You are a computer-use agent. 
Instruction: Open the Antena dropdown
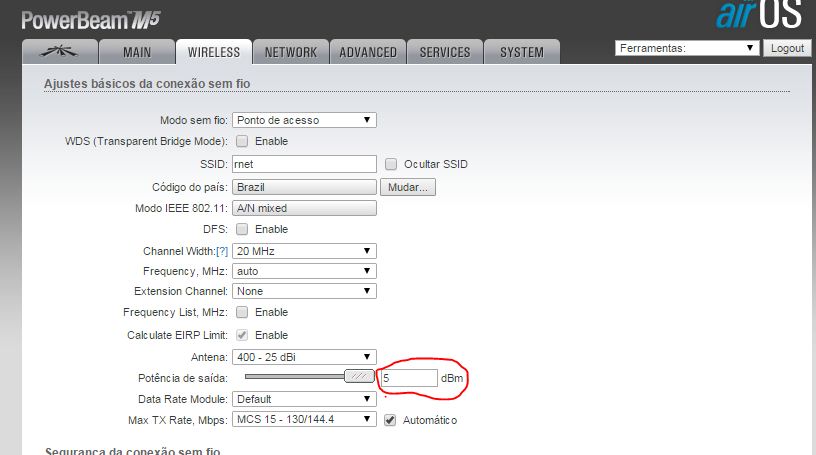coord(304,357)
